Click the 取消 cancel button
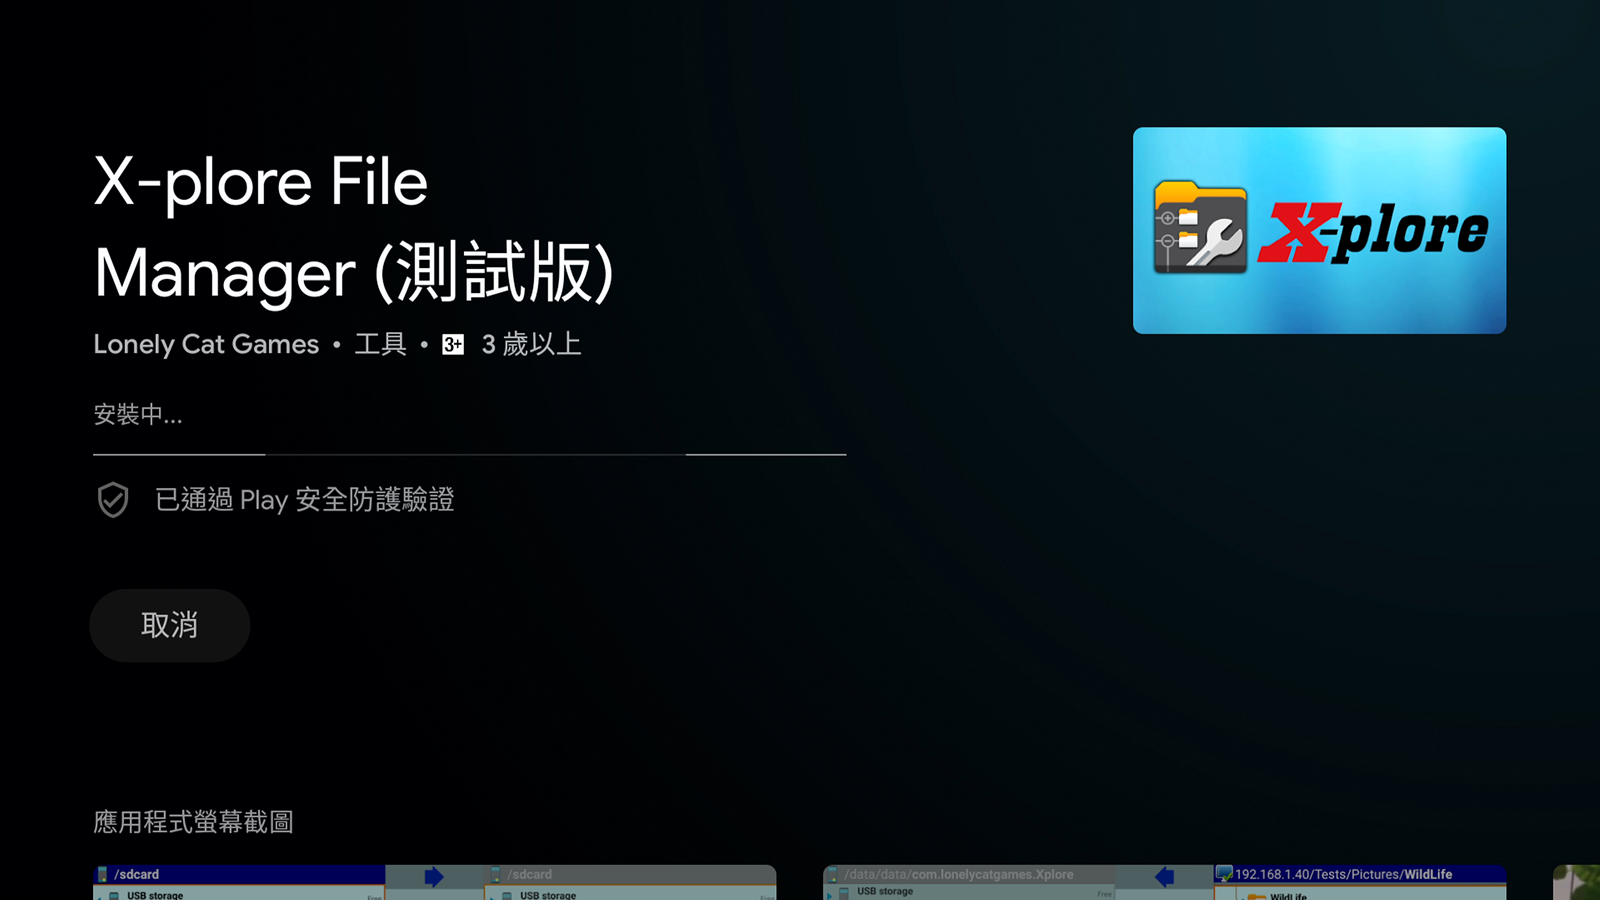This screenshot has height=900, width=1600. pyautogui.click(x=169, y=625)
